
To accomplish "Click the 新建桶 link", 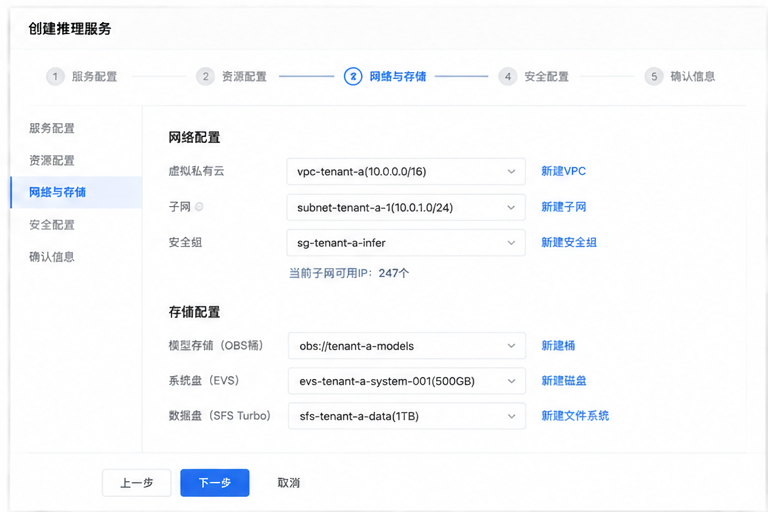I will 558,345.
